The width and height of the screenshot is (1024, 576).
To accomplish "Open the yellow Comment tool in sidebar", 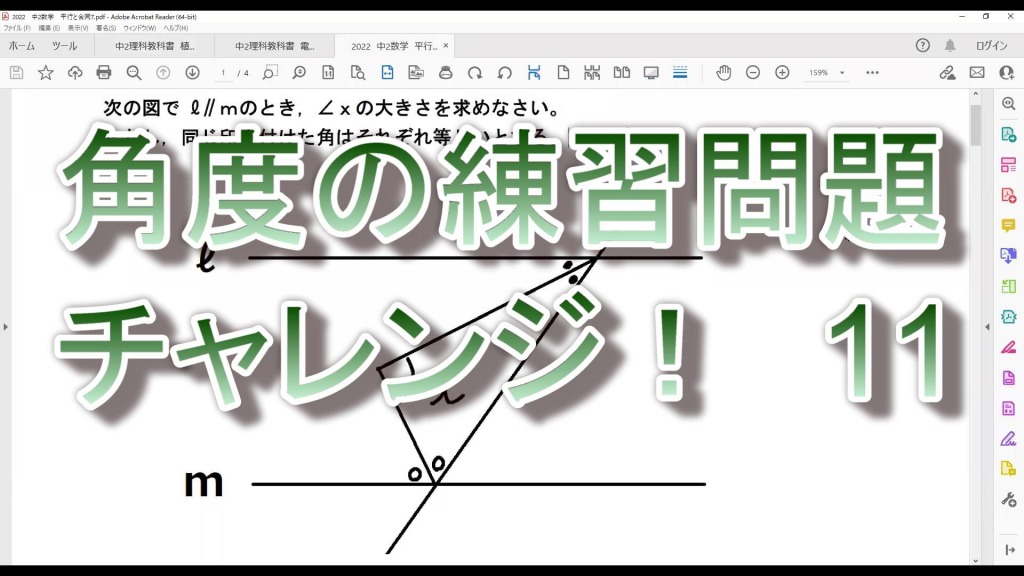I will click(1008, 225).
